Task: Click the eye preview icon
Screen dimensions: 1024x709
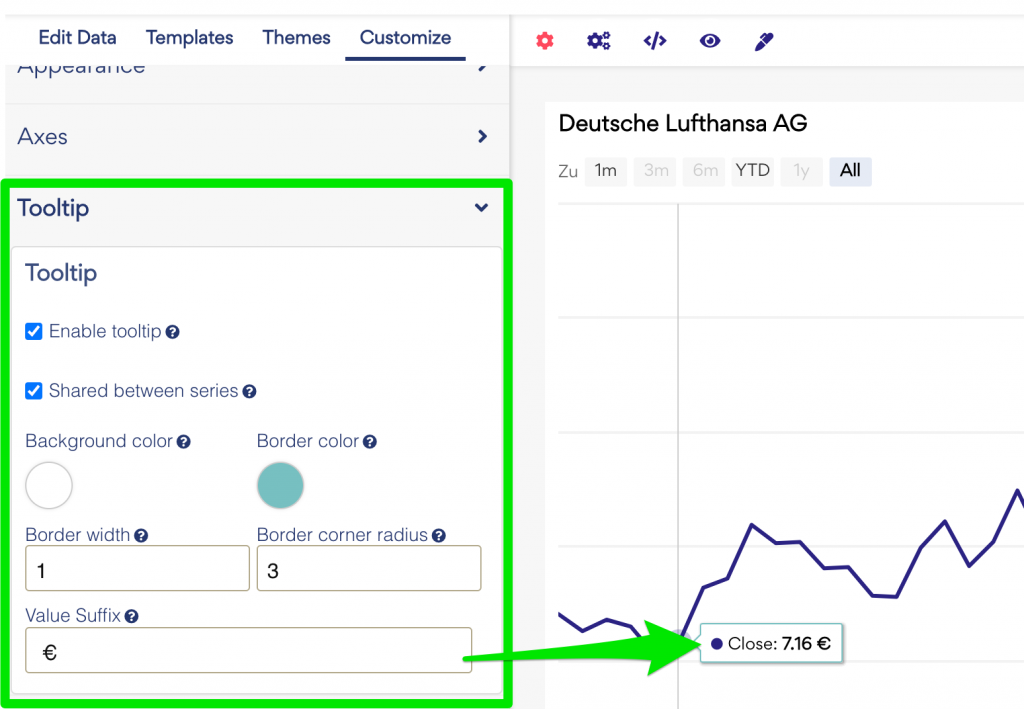Action: [710, 41]
